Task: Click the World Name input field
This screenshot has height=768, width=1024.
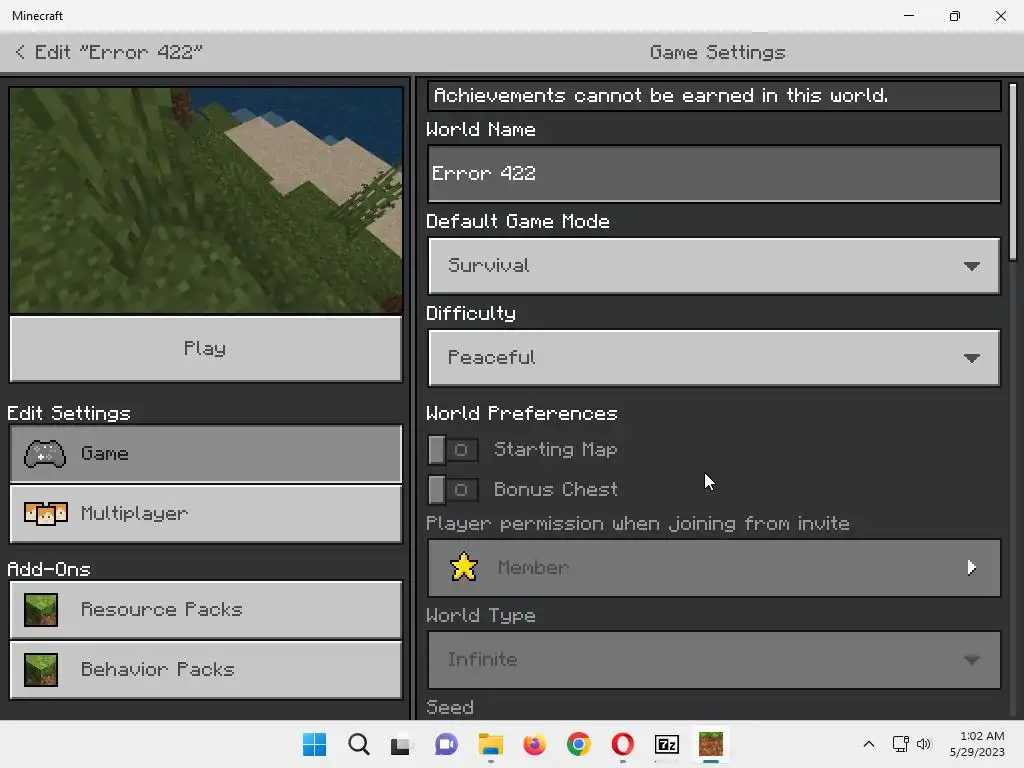Action: (x=714, y=174)
